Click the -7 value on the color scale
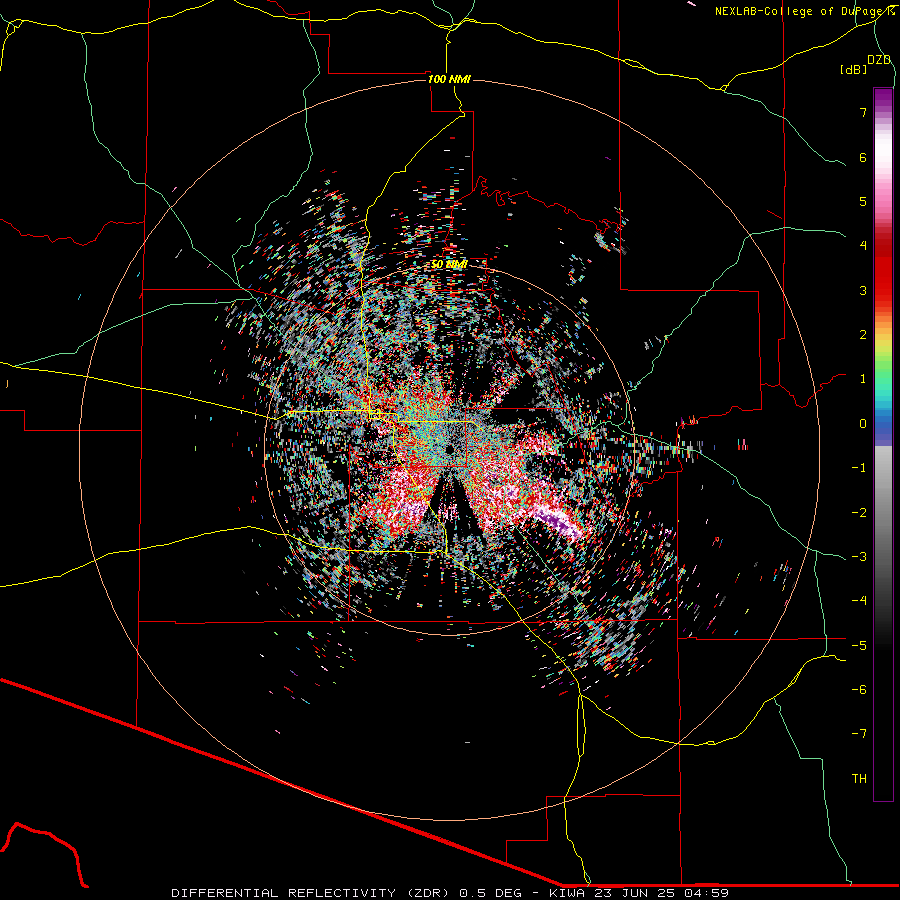 pos(859,734)
